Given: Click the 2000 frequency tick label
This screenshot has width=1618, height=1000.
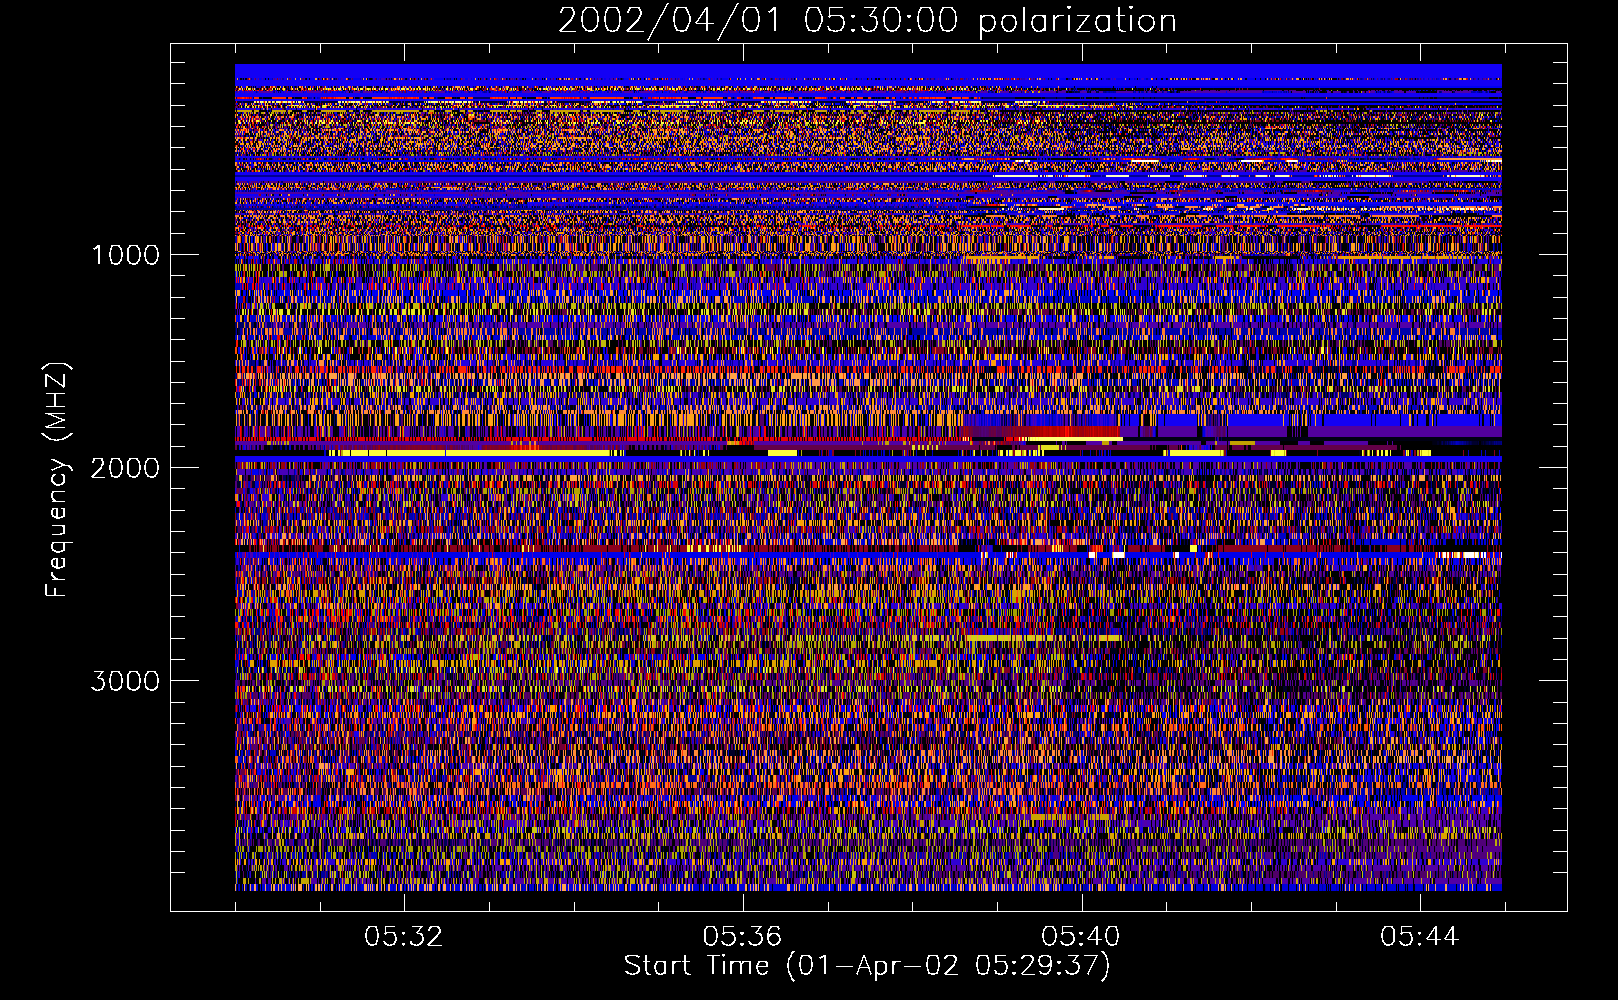Looking at the screenshot, I should [x=125, y=468].
